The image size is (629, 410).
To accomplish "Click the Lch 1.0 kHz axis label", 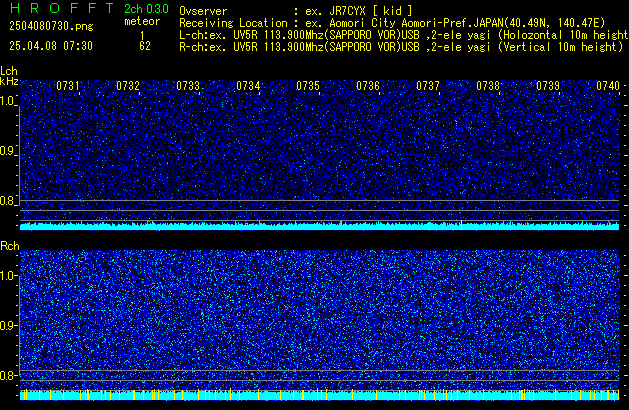I will 8,101.
